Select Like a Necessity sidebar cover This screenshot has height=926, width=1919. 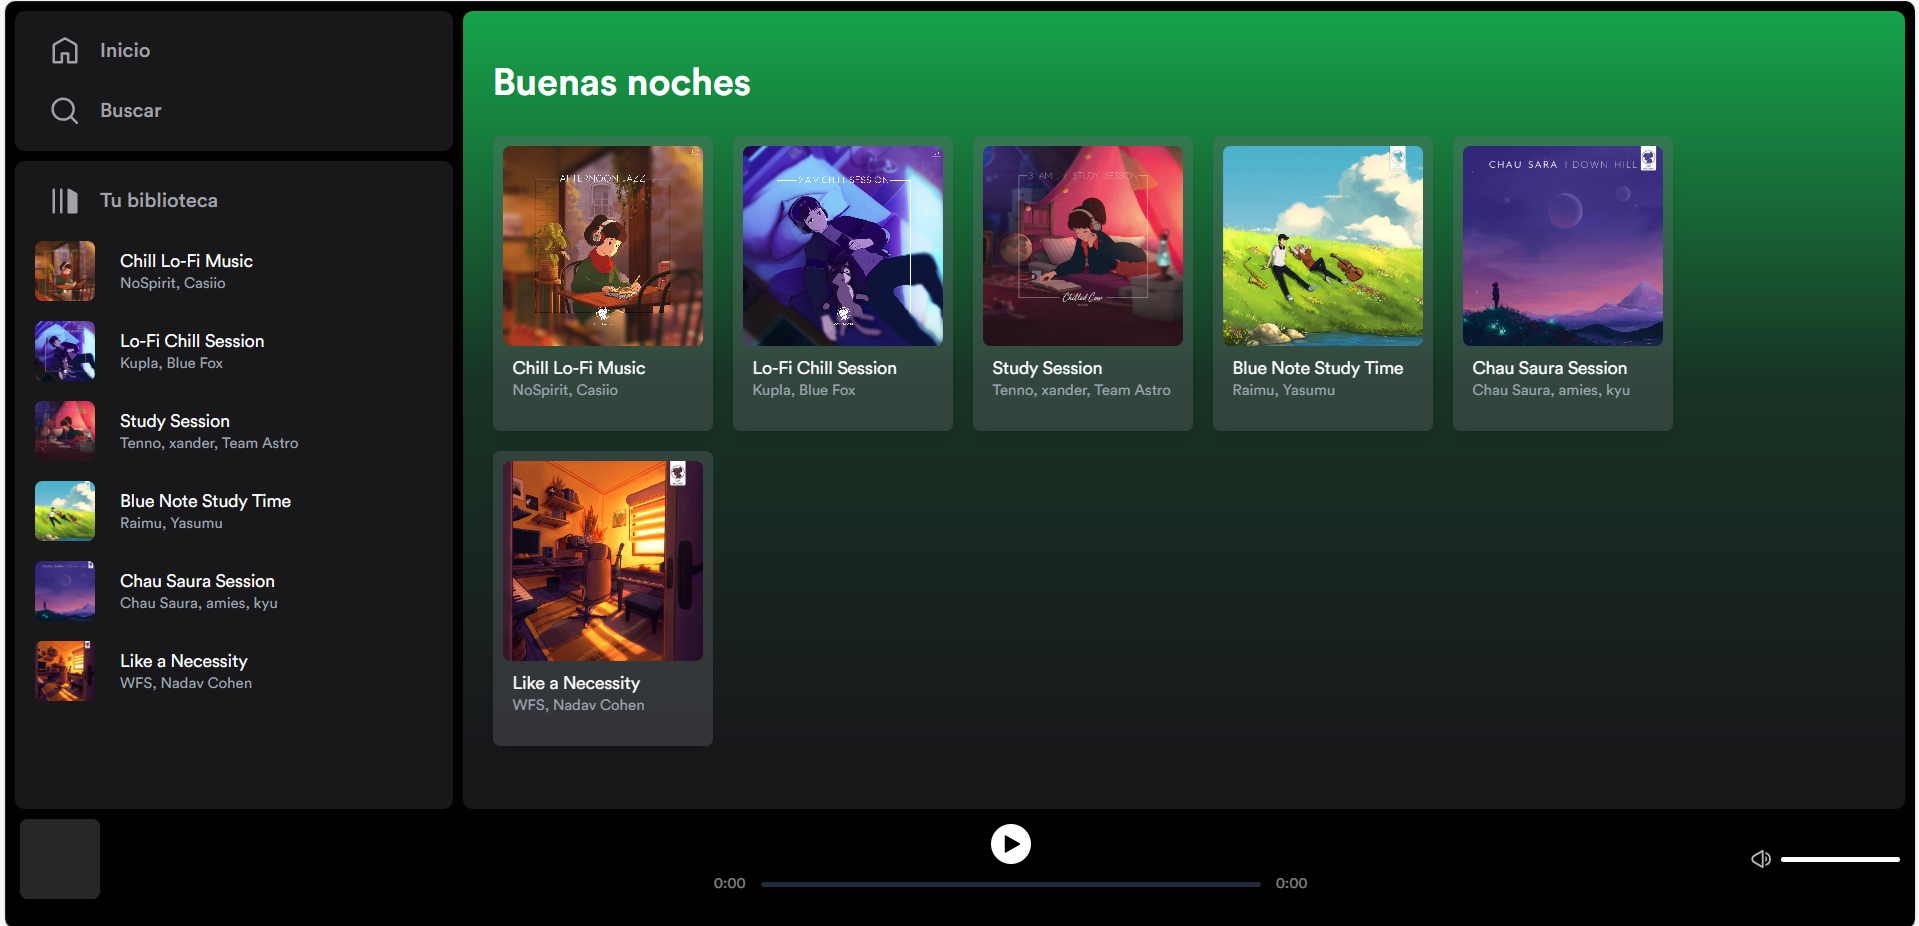click(x=65, y=671)
